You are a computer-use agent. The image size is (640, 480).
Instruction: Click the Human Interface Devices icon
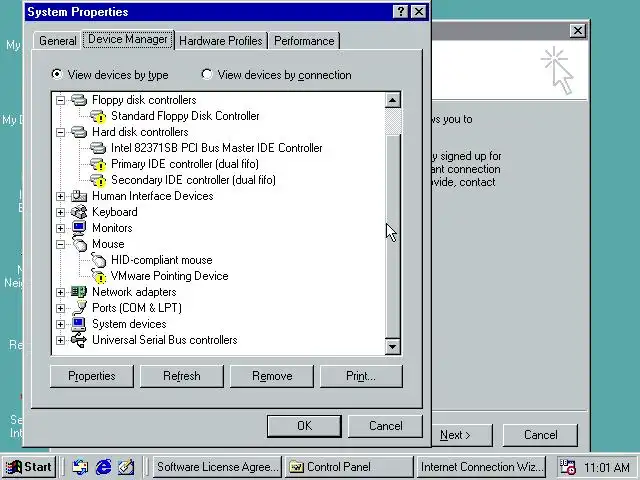79,196
